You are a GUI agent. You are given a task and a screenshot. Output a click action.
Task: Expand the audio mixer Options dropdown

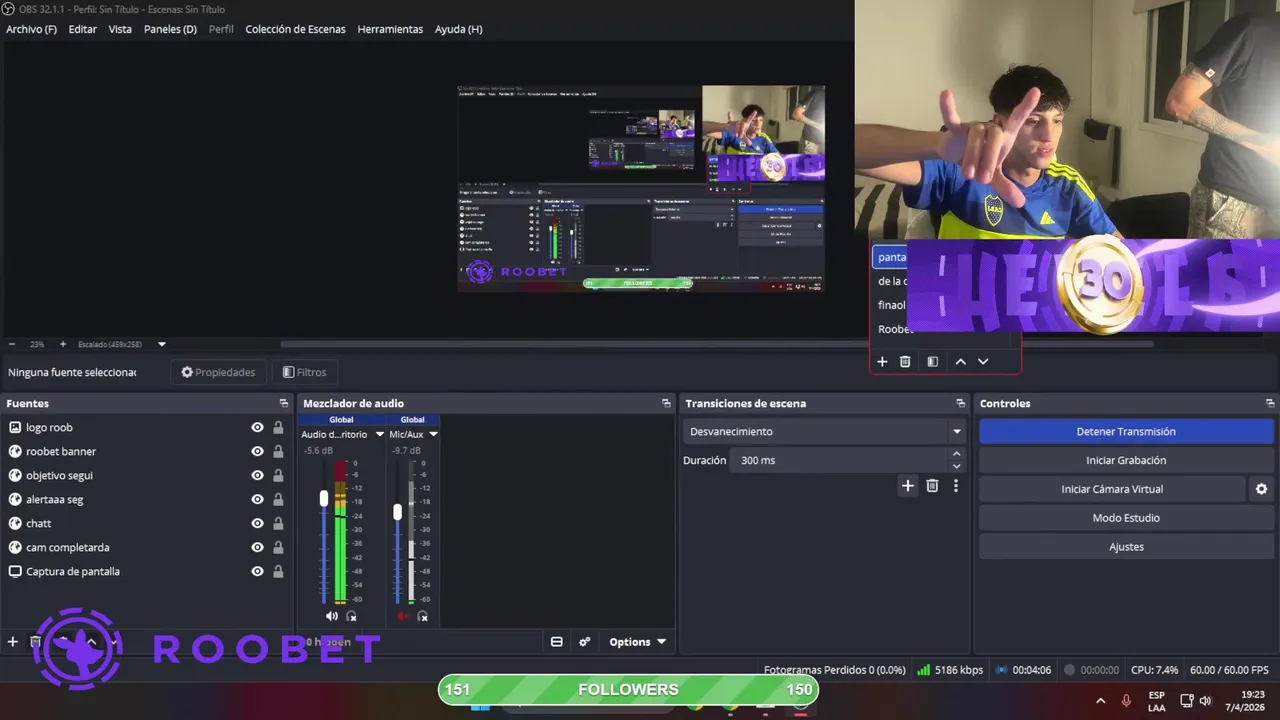click(638, 642)
